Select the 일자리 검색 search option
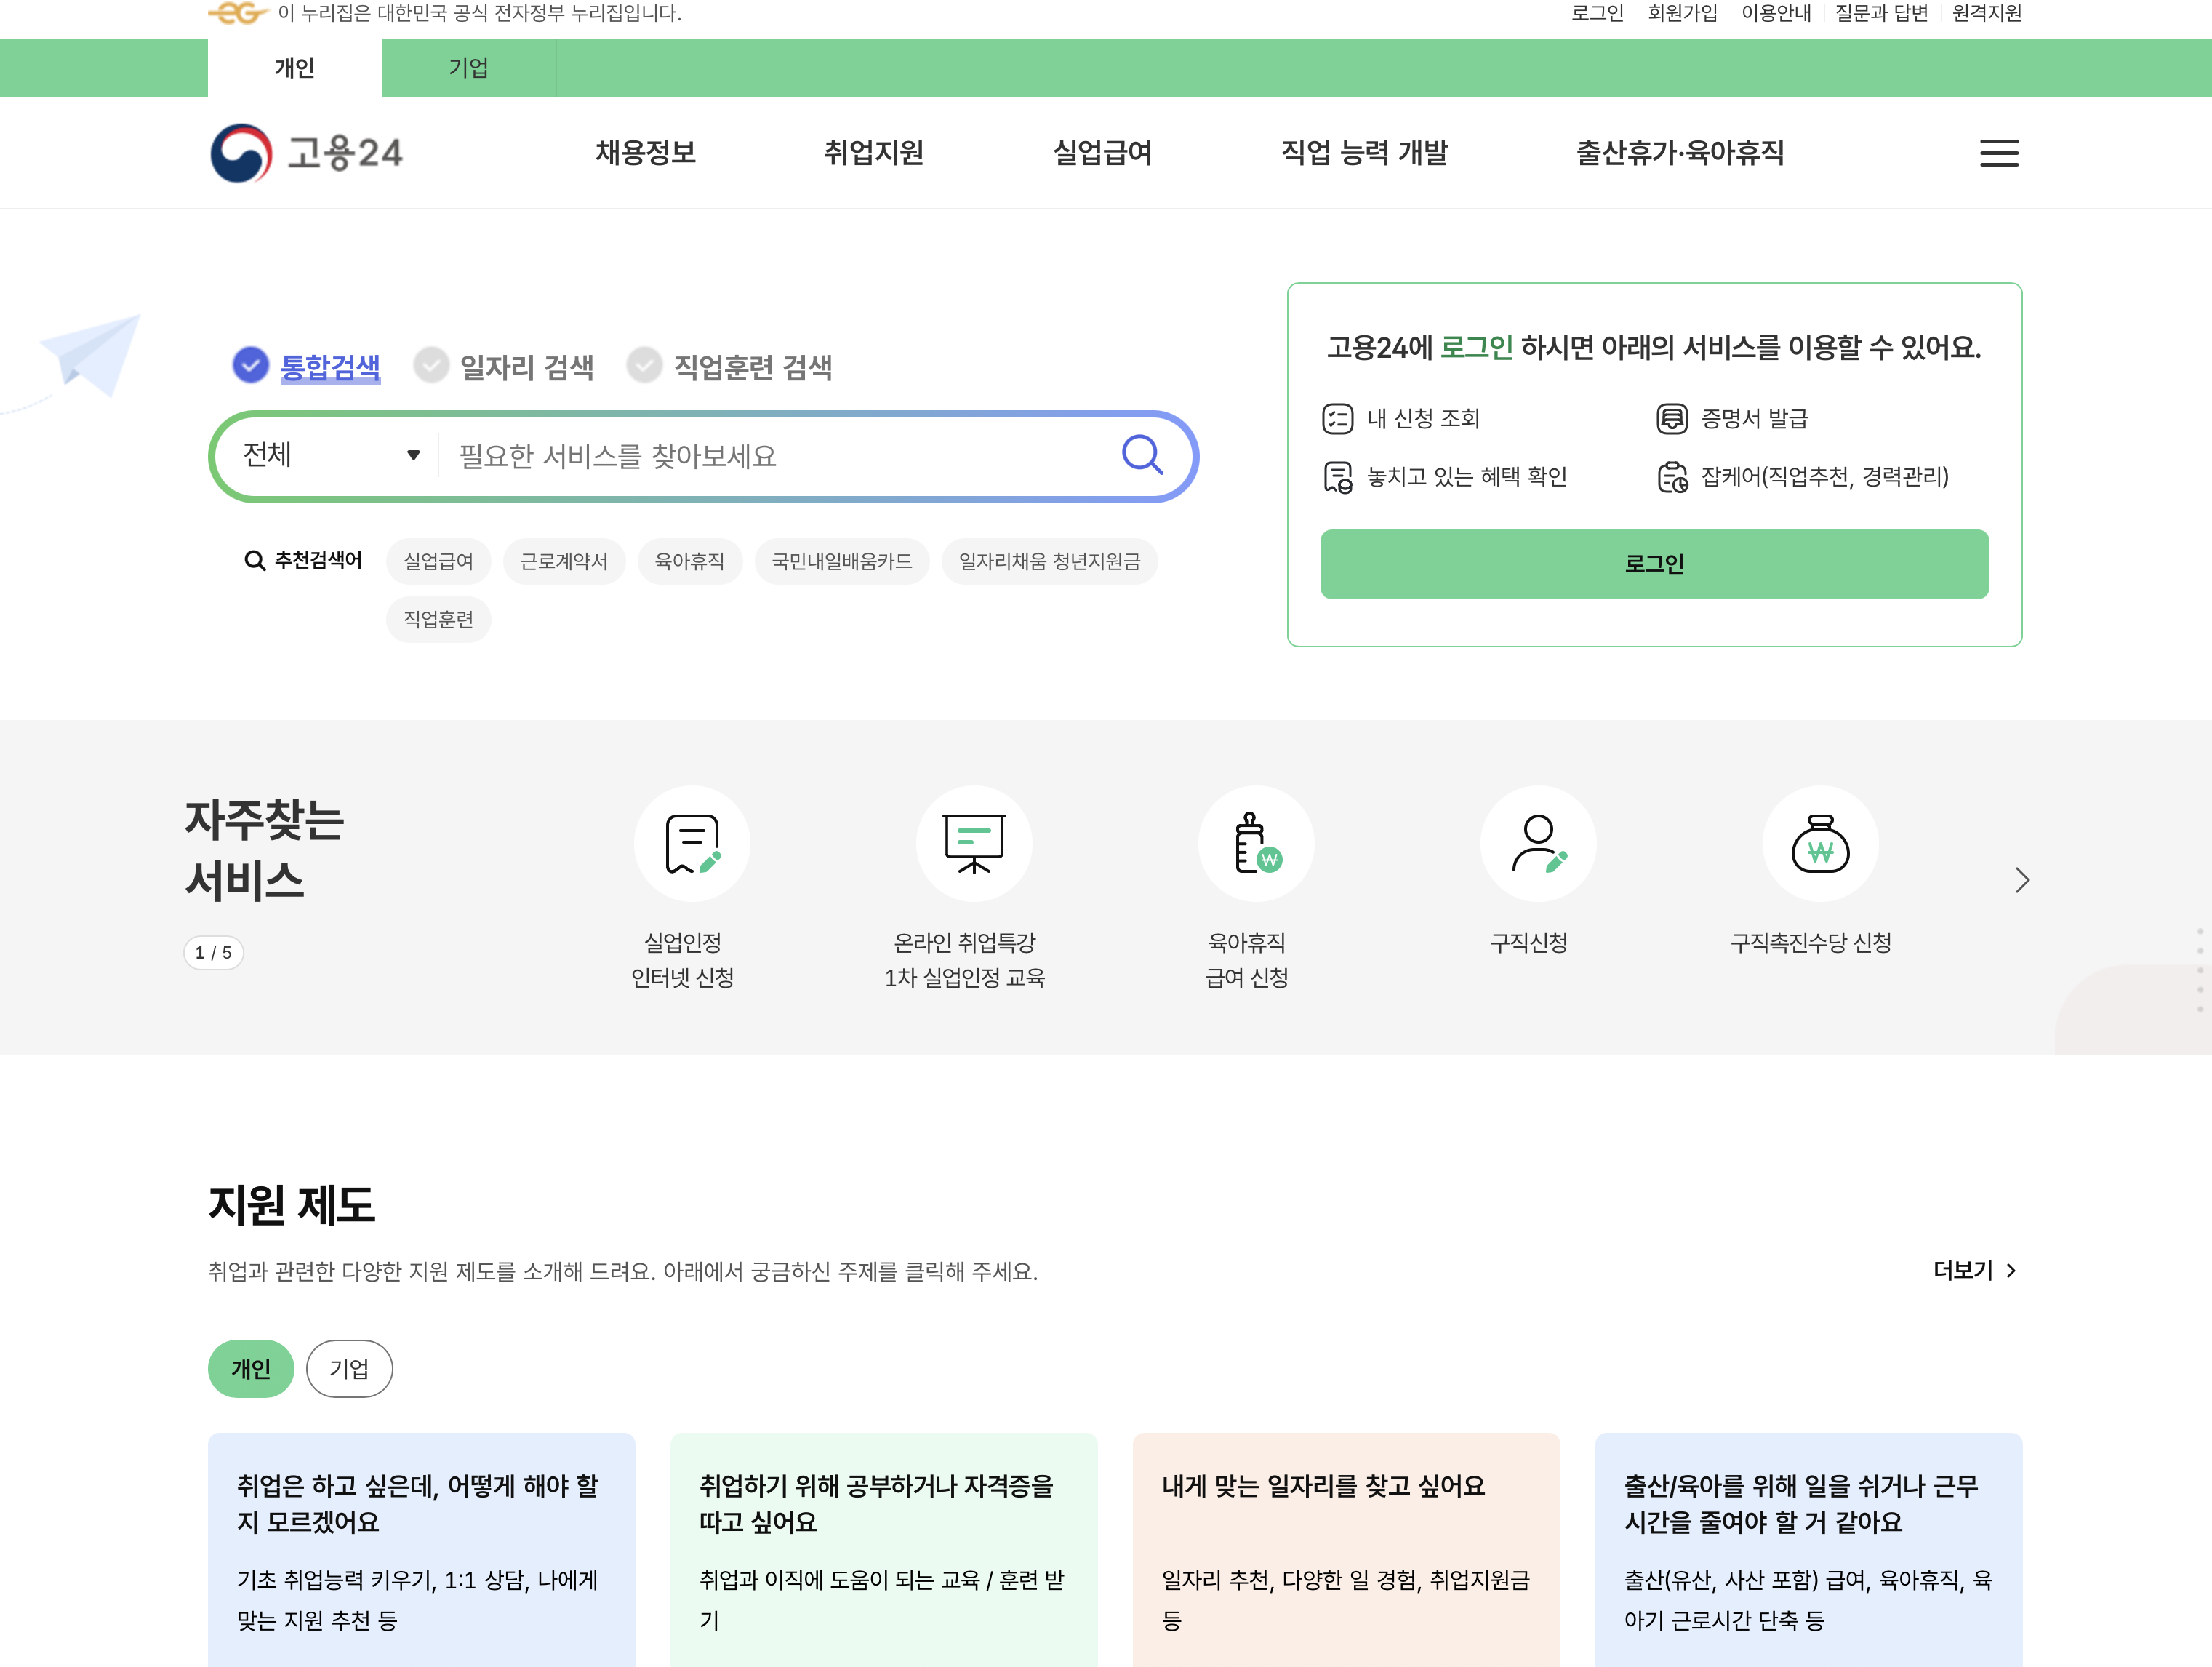 (527, 367)
